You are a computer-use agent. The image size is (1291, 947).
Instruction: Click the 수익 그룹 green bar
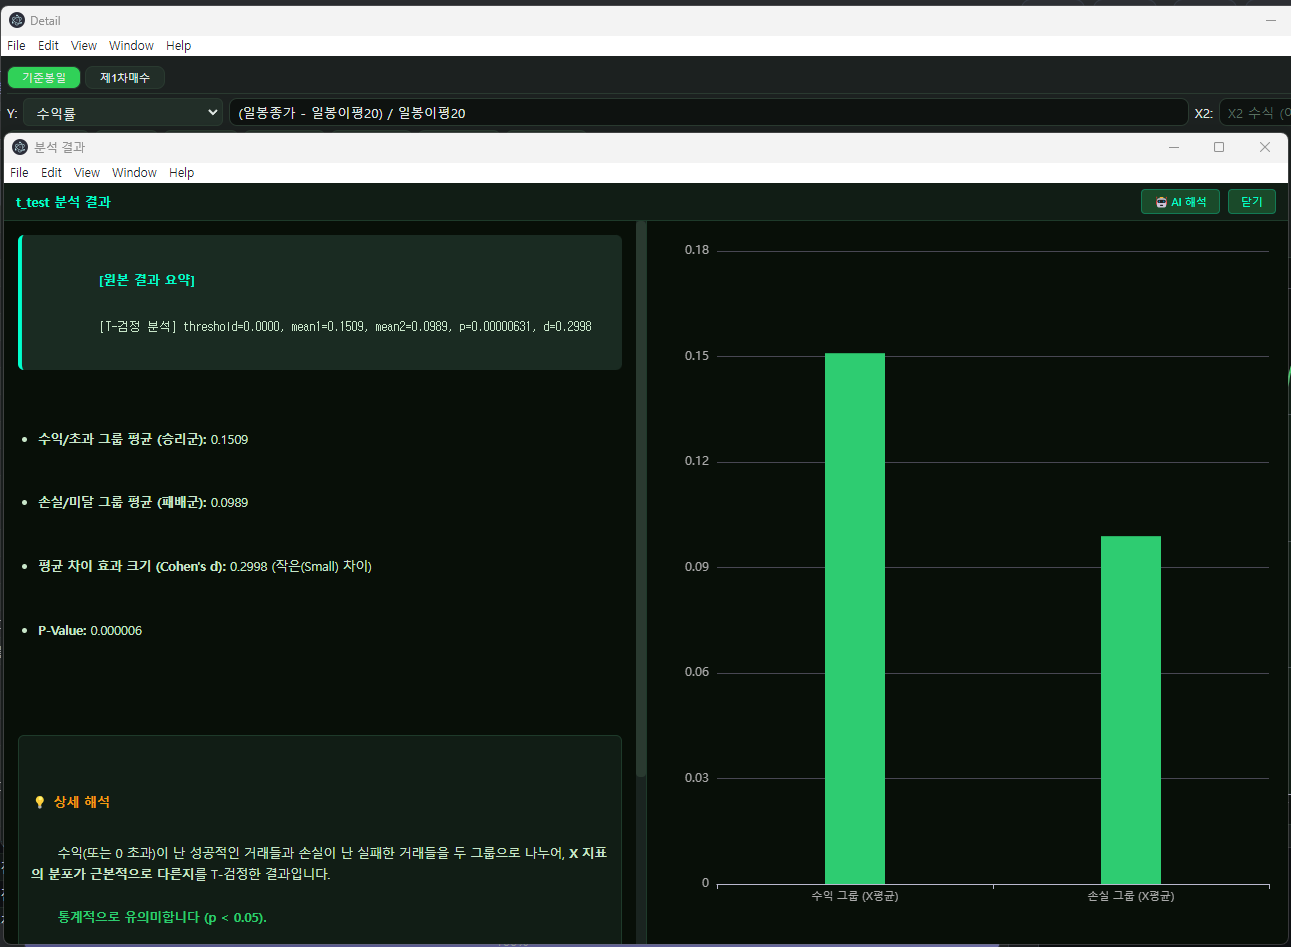(855, 618)
